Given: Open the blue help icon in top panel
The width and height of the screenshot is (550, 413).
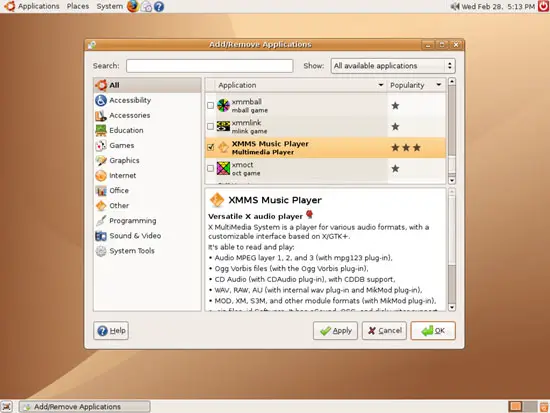Looking at the screenshot, I should [x=159, y=7].
